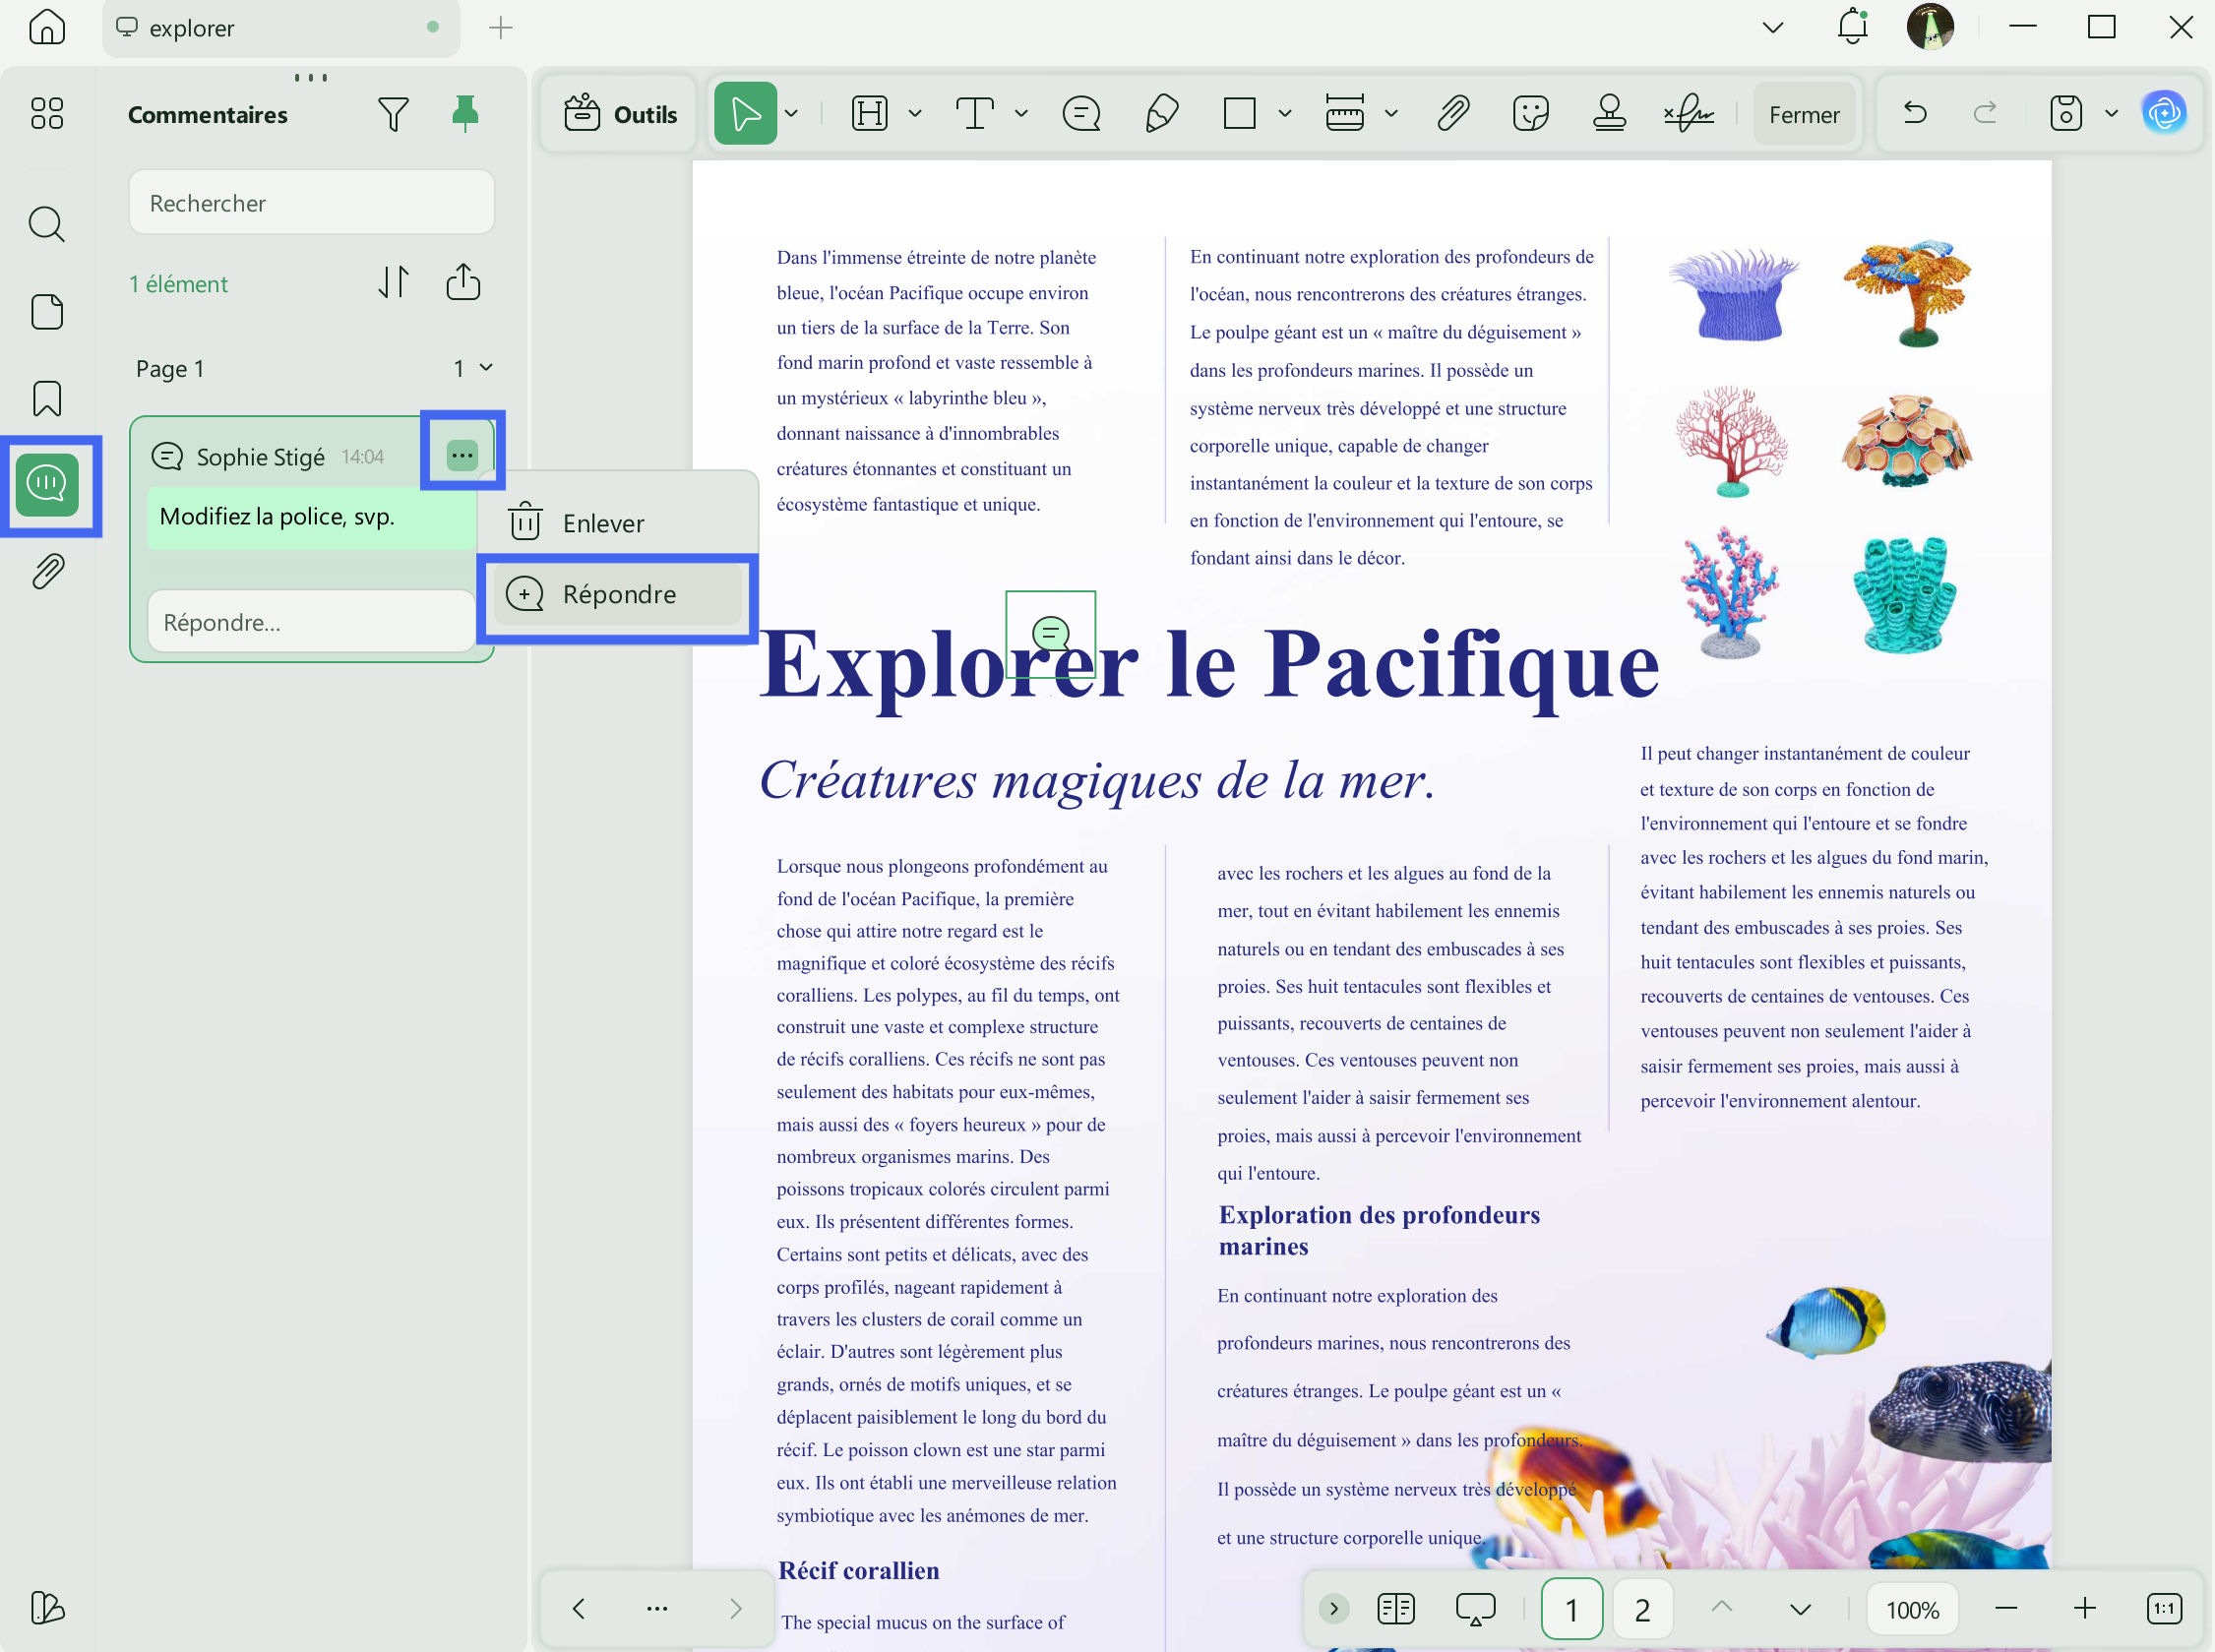
Task: Open the paperclip file attachment tool
Action: pos(1452,113)
